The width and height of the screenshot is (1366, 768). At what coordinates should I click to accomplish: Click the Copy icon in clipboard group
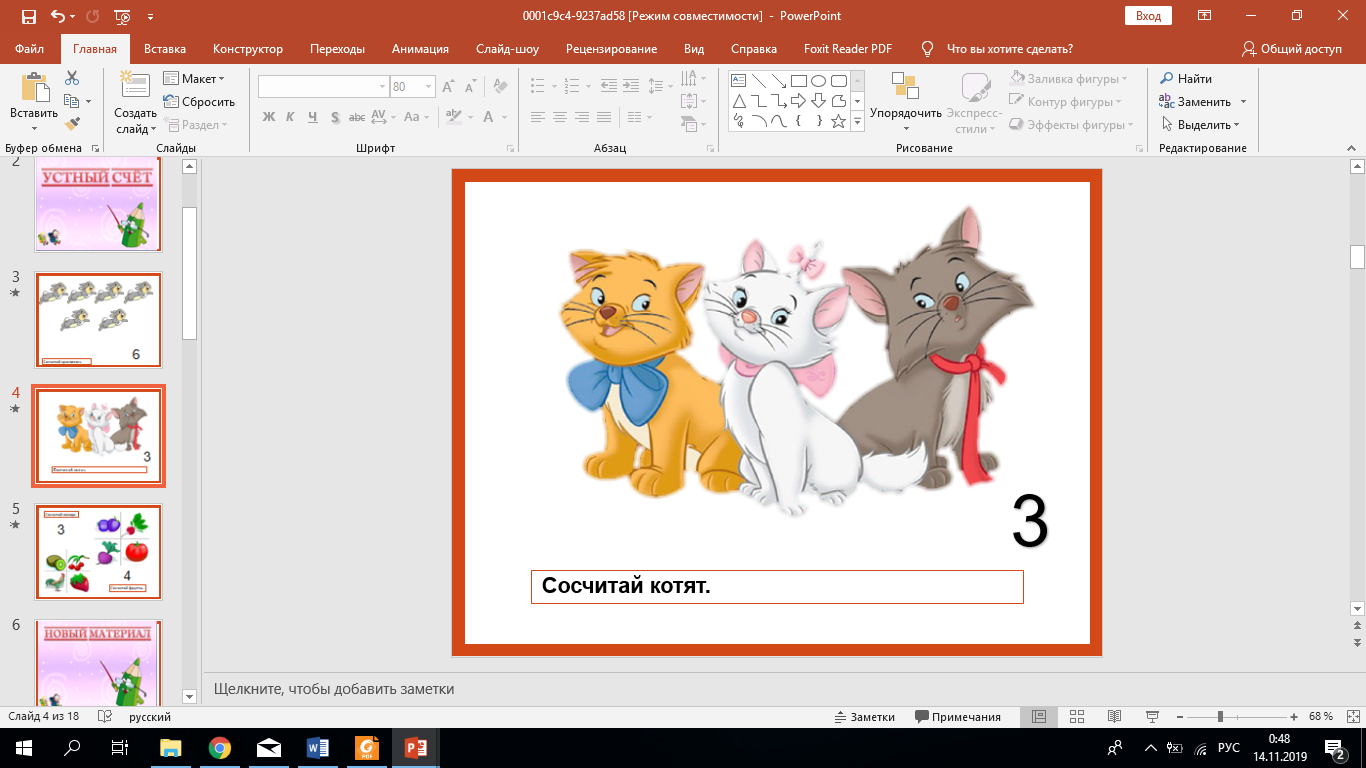pos(71,101)
